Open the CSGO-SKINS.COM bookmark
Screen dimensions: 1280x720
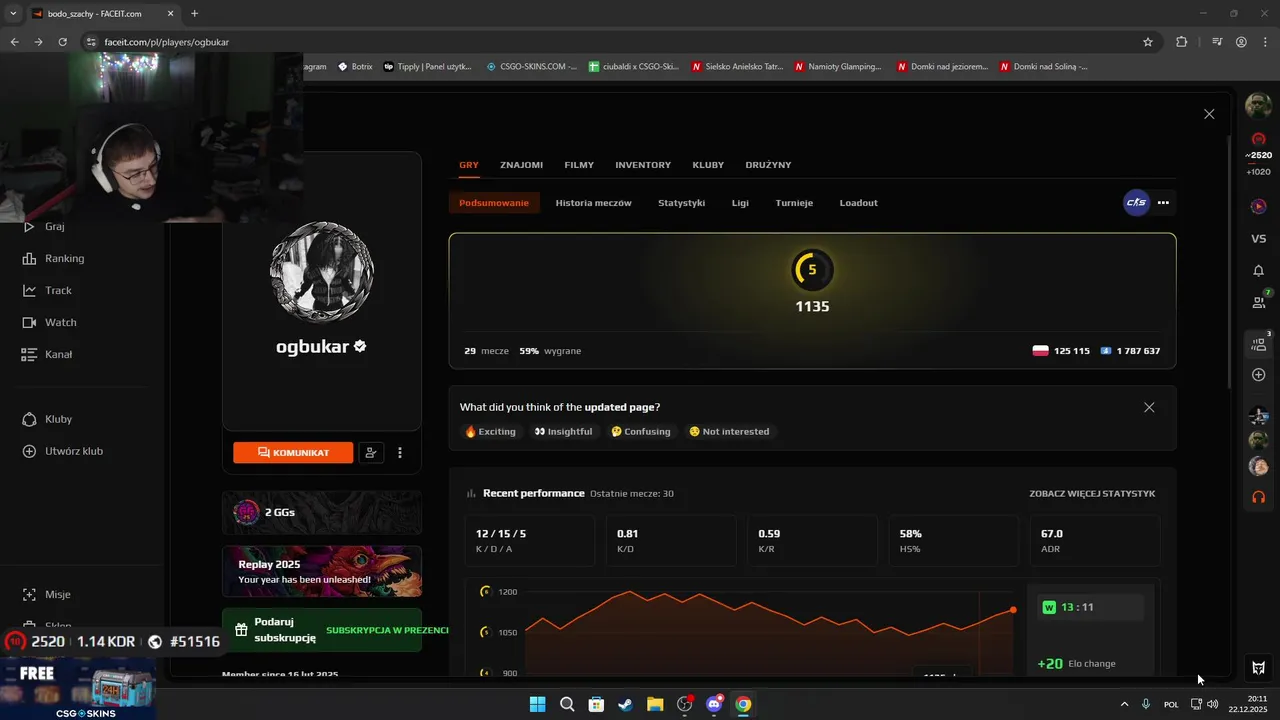point(532,67)
